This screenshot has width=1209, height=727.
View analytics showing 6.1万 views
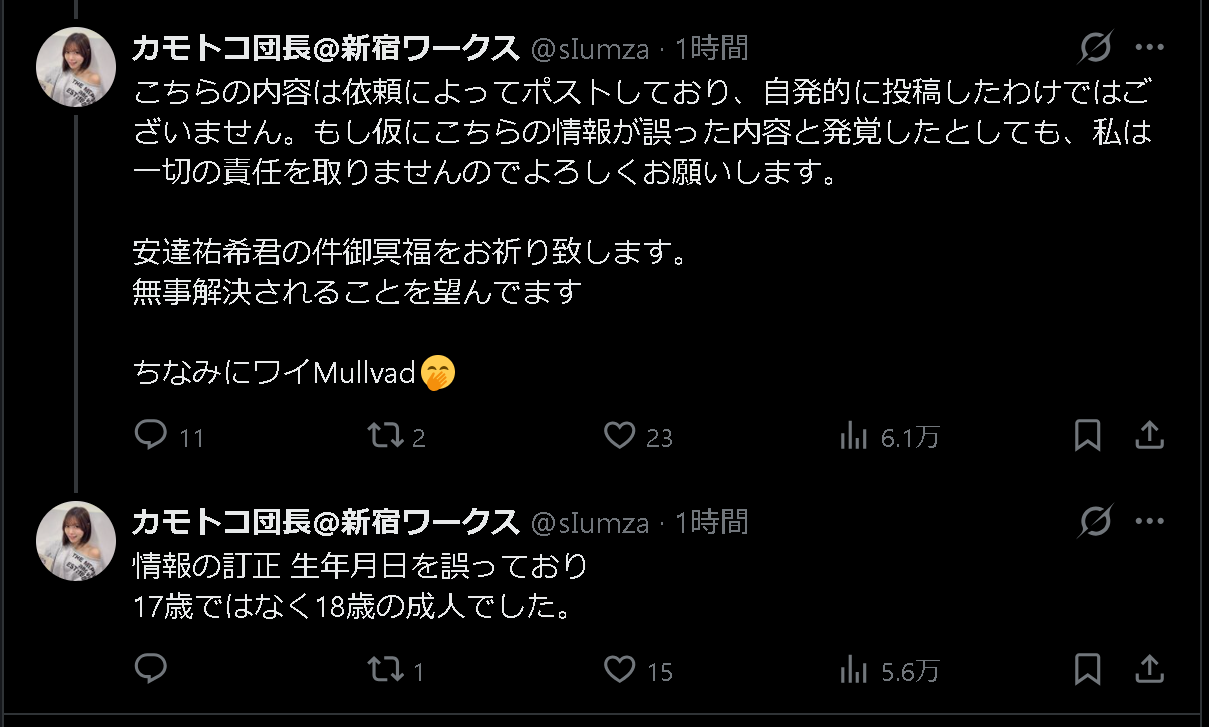pos(853,435)
